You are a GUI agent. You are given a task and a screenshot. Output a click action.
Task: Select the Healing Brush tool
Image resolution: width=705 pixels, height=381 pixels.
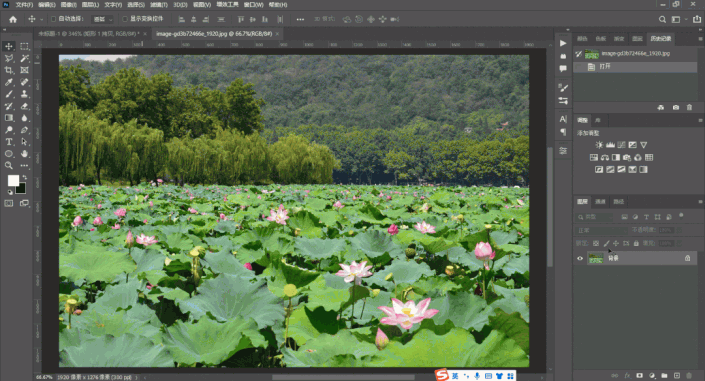[x=24, y=82]
